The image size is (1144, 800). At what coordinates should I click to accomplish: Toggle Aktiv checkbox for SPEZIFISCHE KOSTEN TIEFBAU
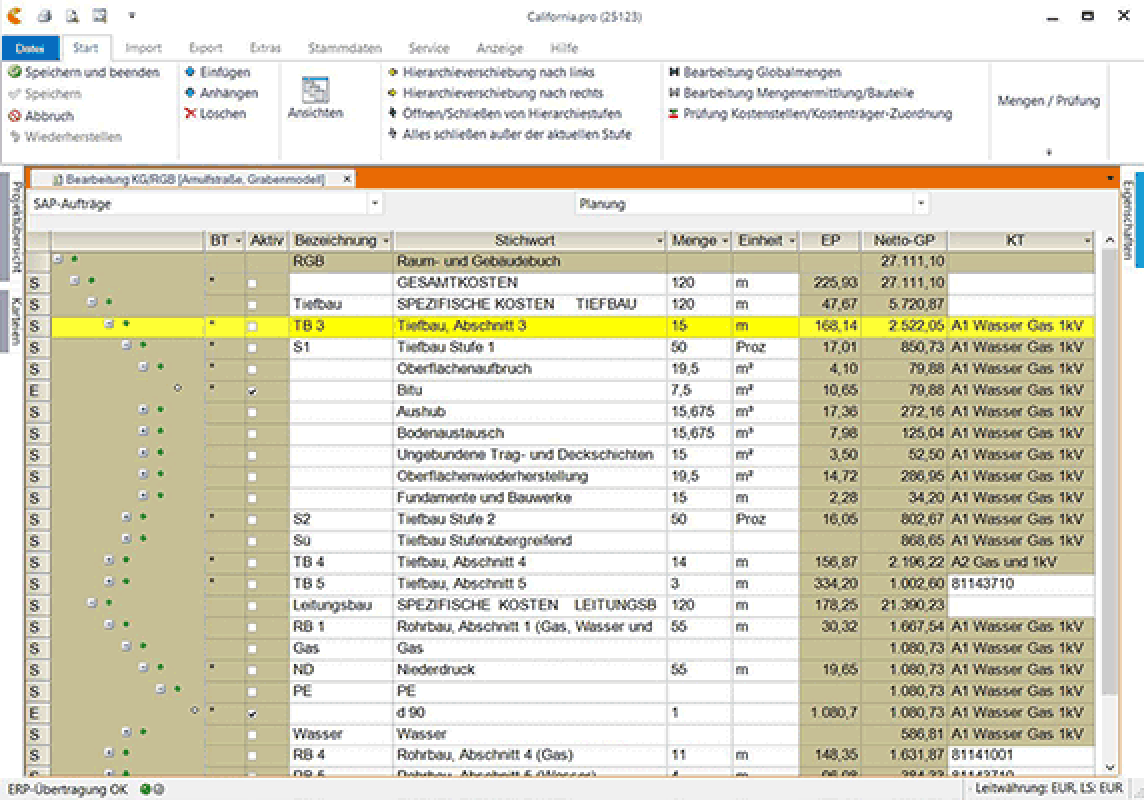252,305
